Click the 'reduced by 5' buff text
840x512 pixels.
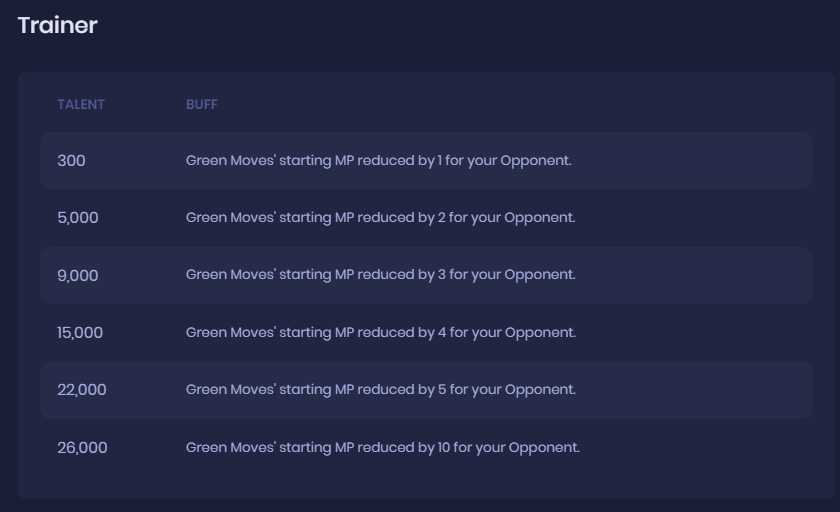click(381, 389)
